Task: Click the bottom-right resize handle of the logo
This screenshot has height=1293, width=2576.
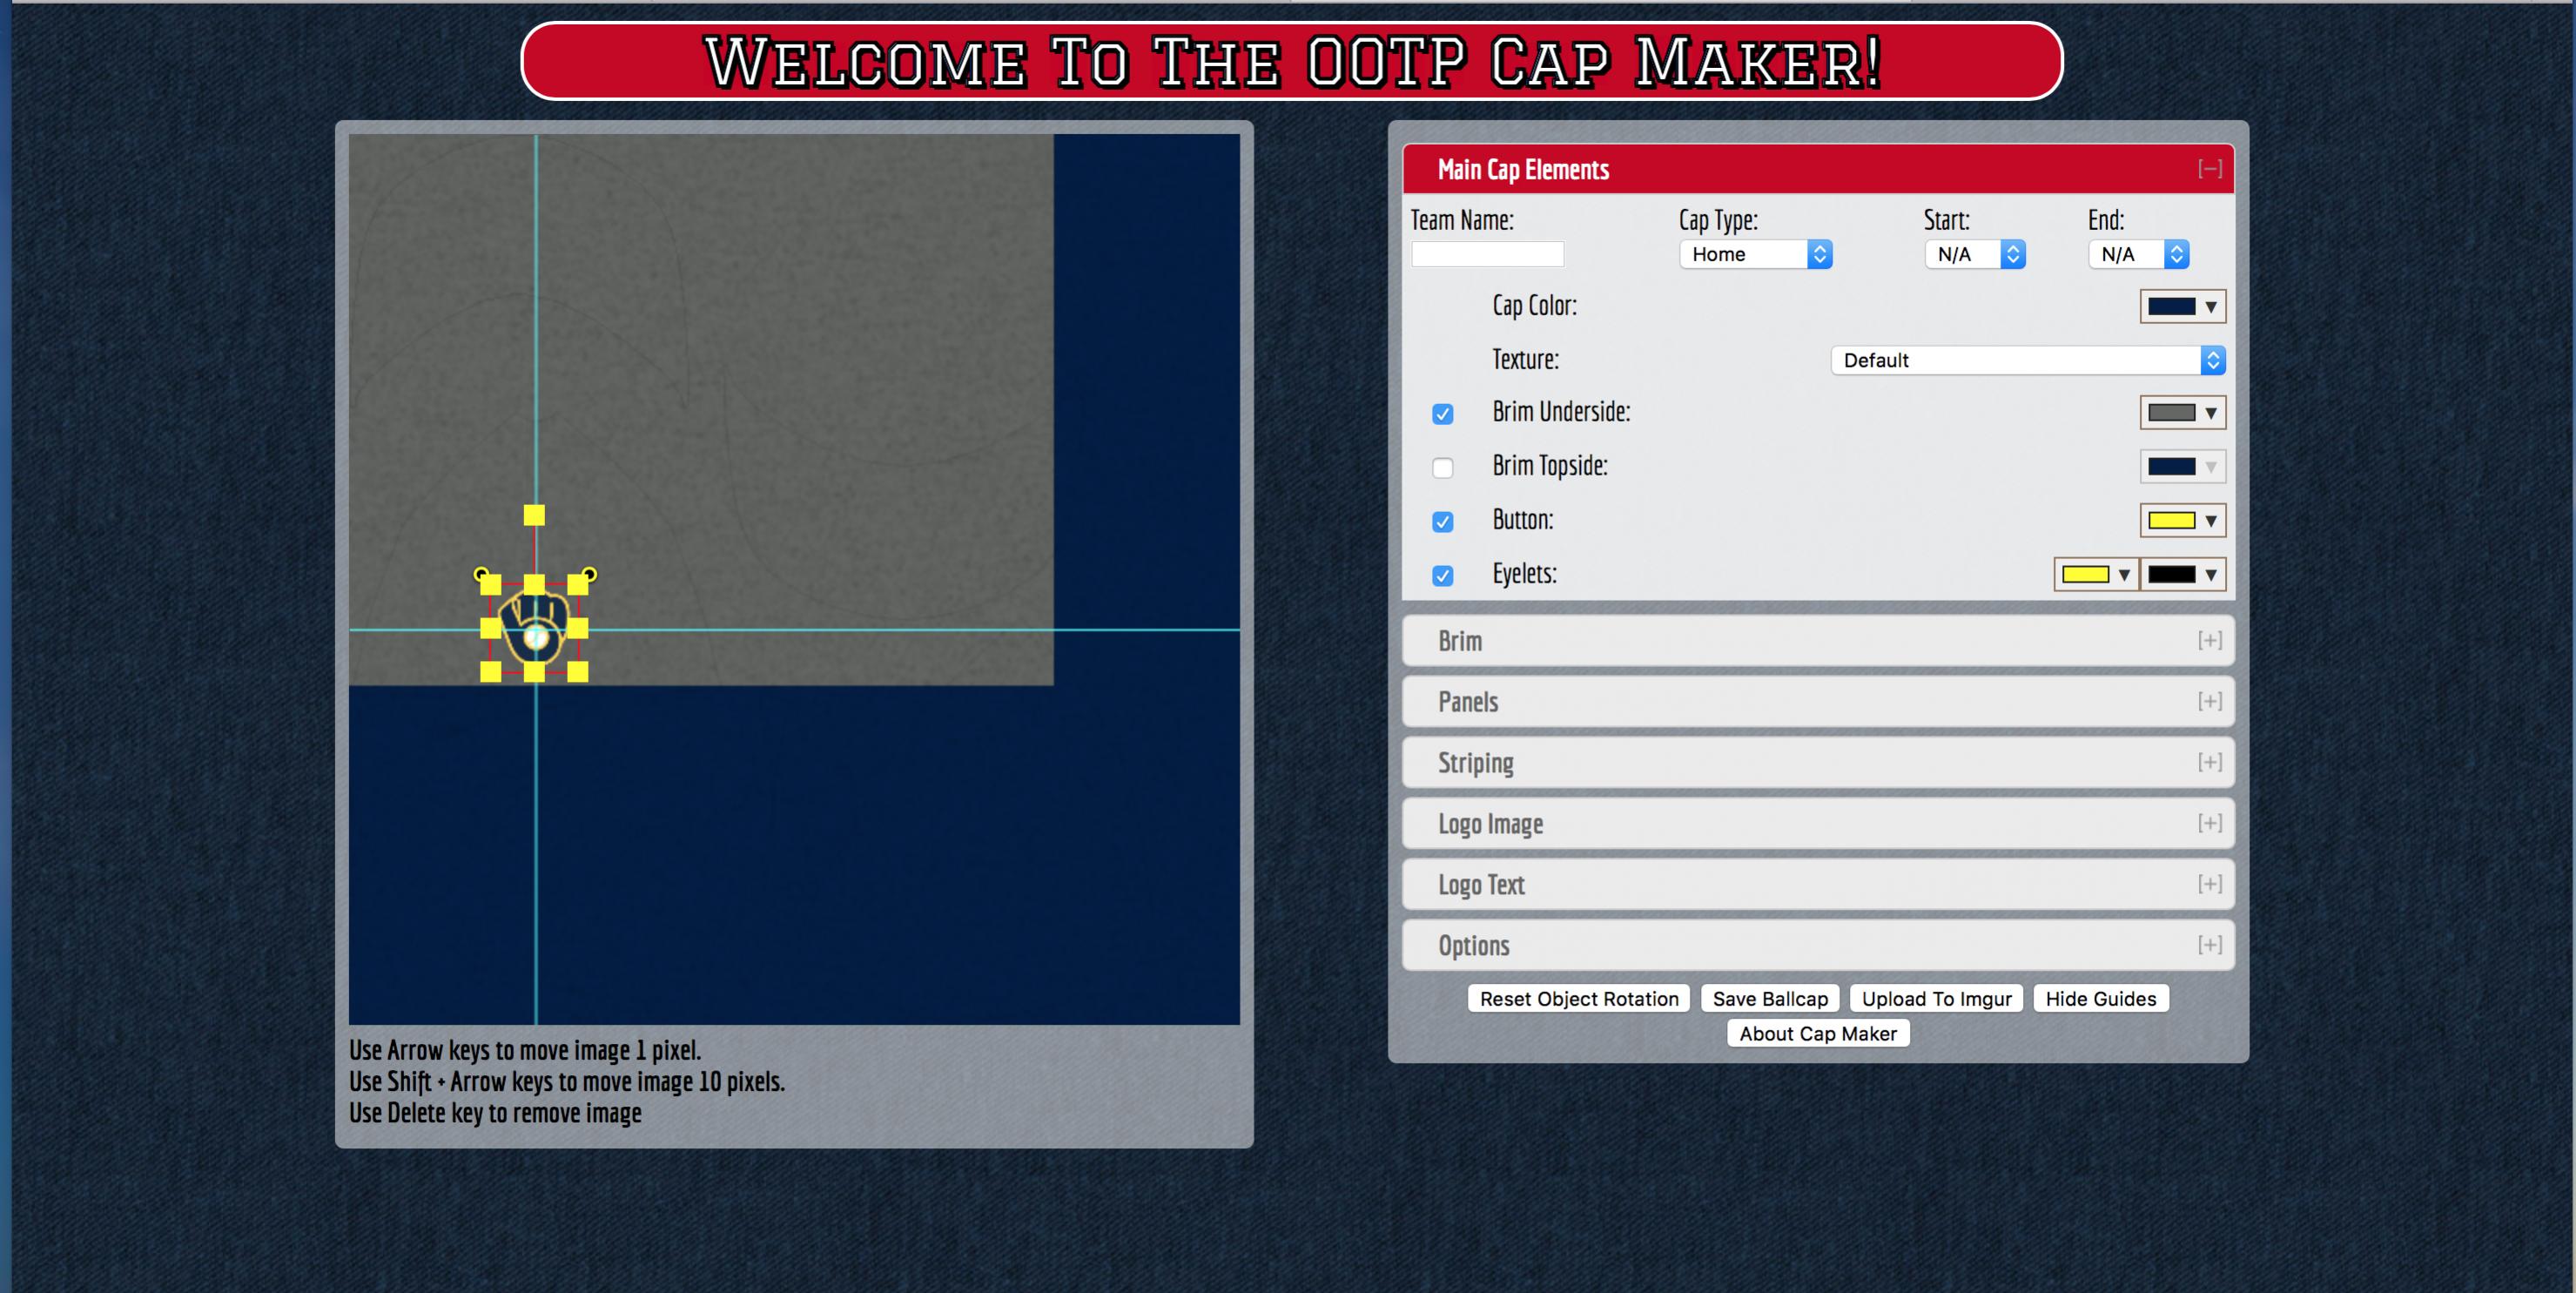Action: [578, 672]
